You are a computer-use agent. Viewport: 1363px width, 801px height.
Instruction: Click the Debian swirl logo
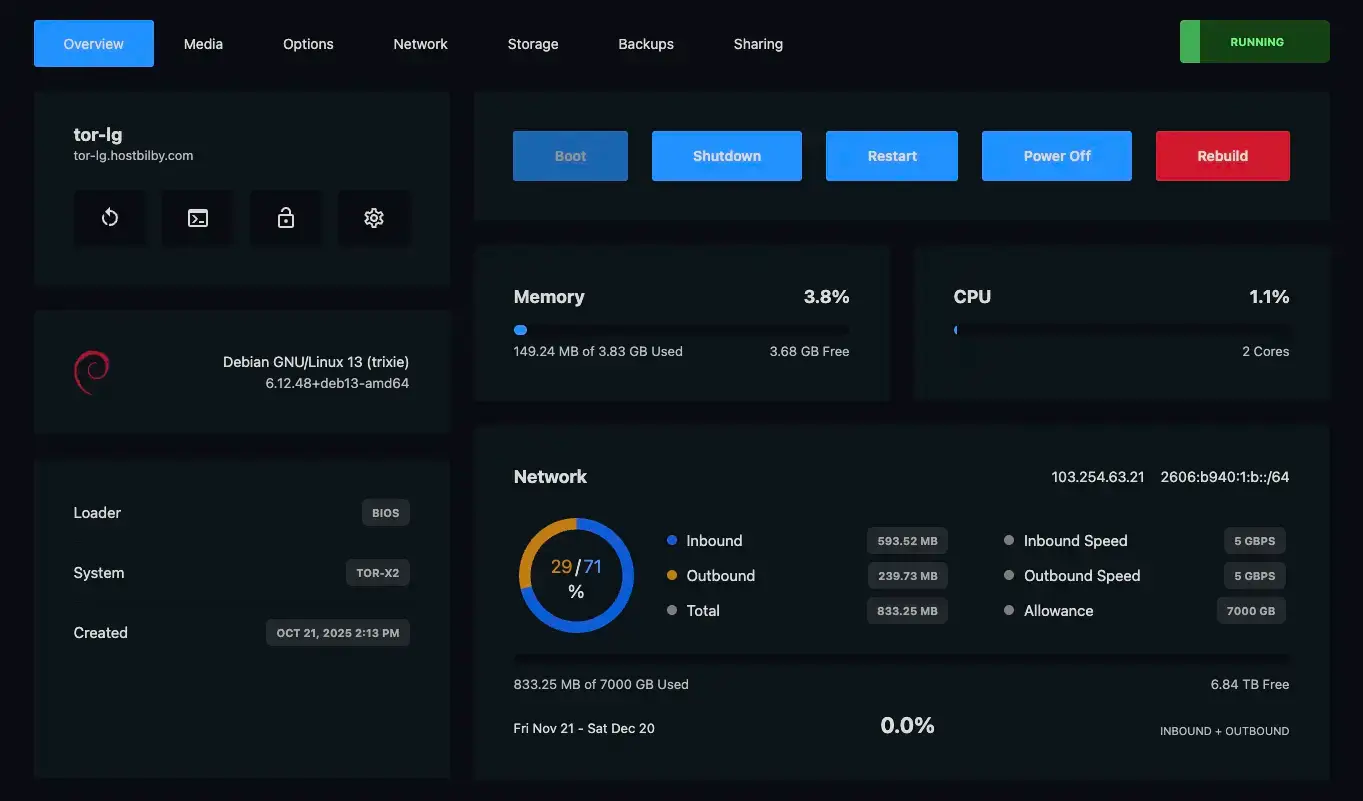click(x=91, y=372)
